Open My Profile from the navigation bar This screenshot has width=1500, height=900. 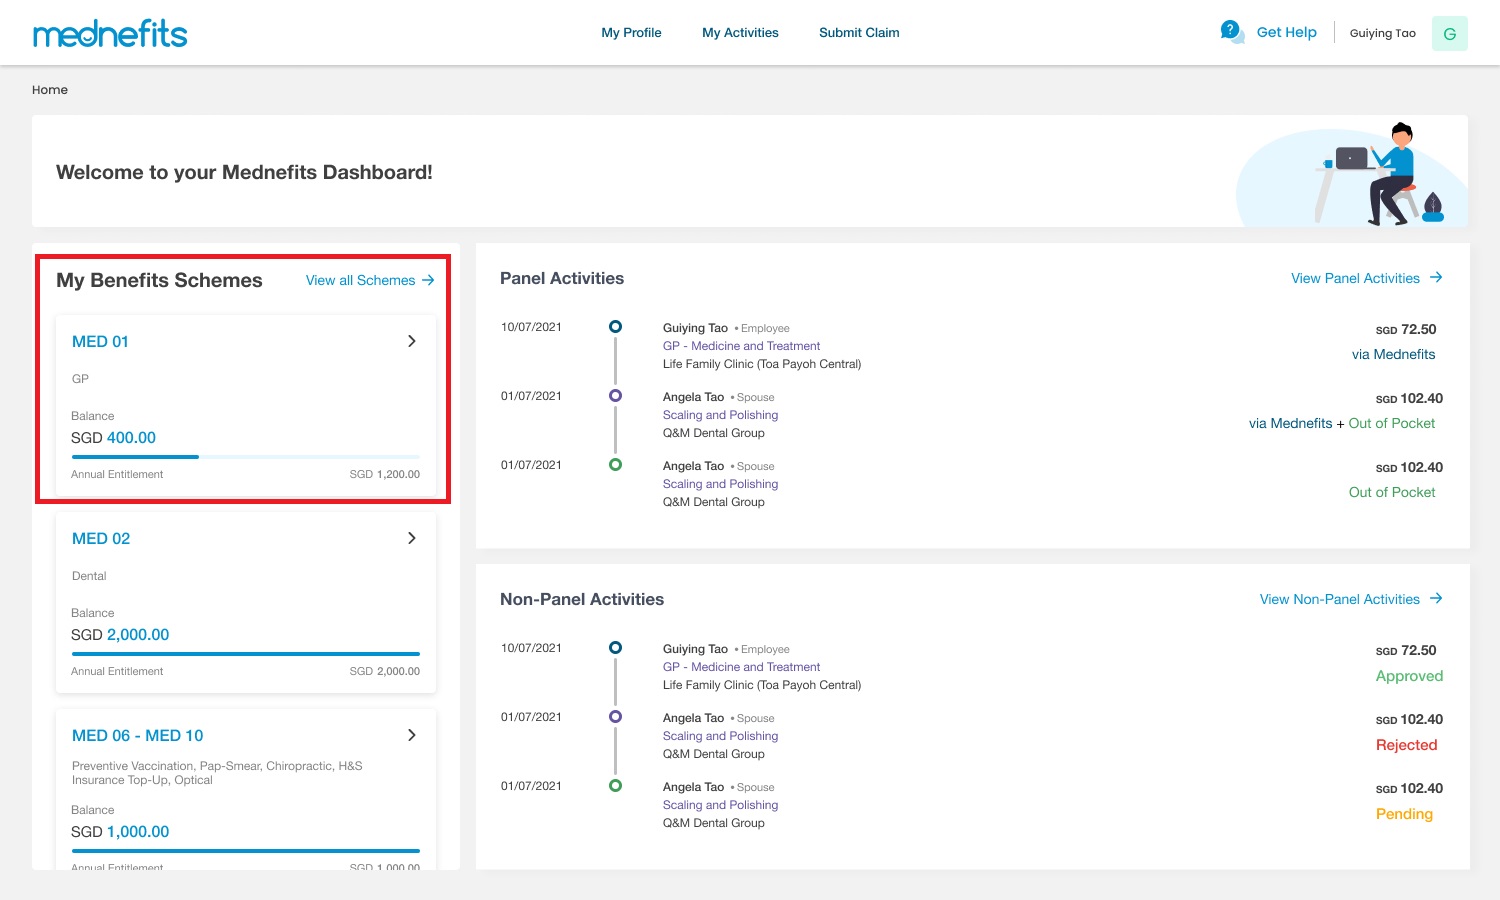coord(631,32)
